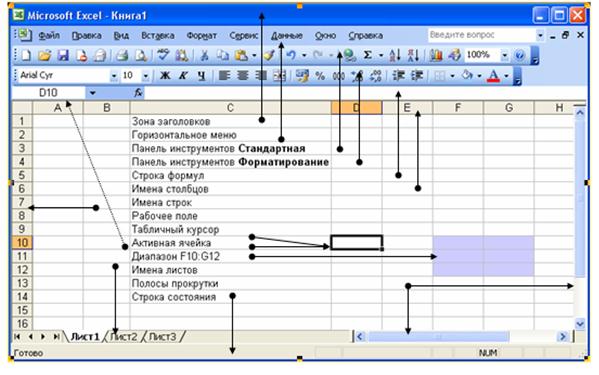Toggle Align Right button
The width and height of the screenshot is (599, 375).
[261, 76]
